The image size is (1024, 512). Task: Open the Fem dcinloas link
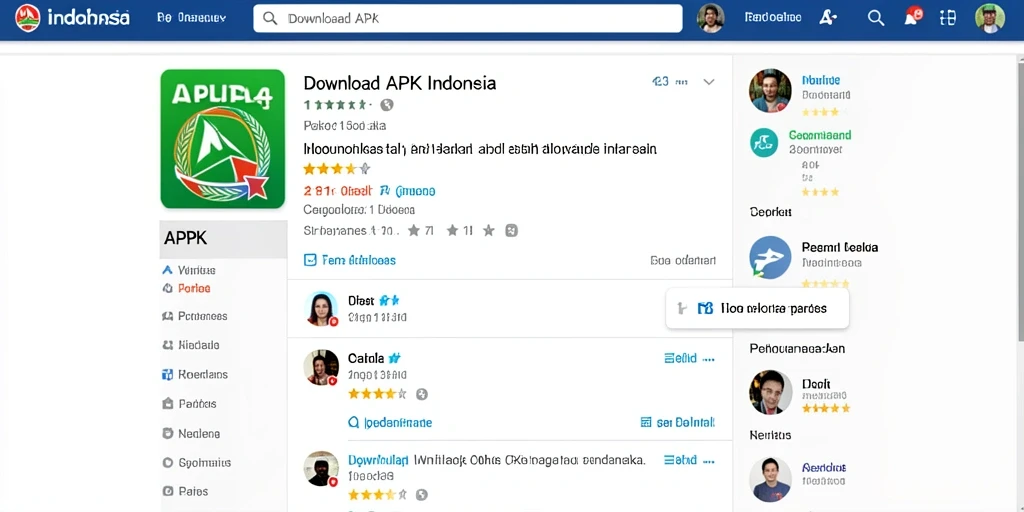(x=350, y=260)
